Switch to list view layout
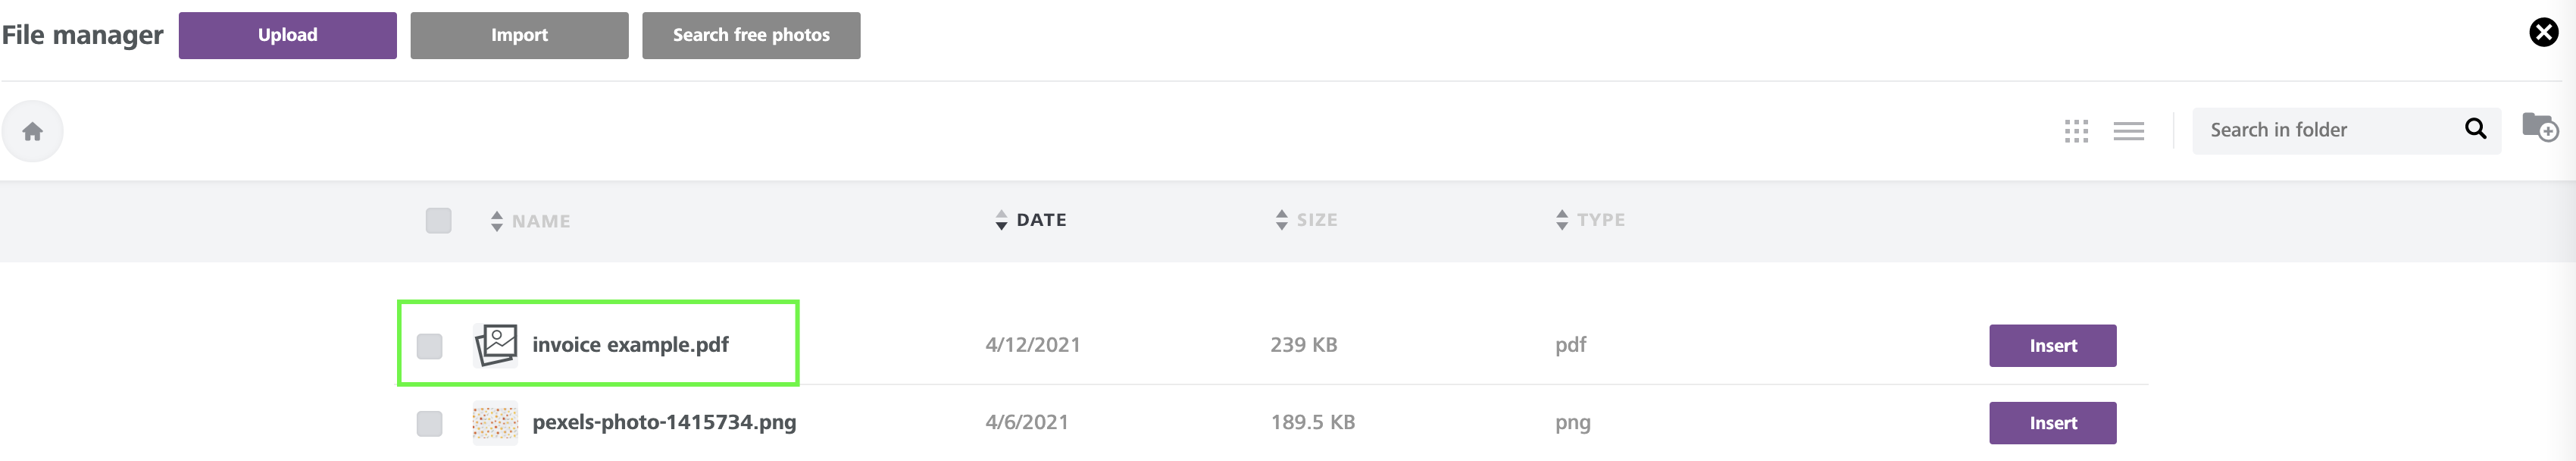Image resolution: width=2576 pixels, height=461 pixels. (2128, 131)
